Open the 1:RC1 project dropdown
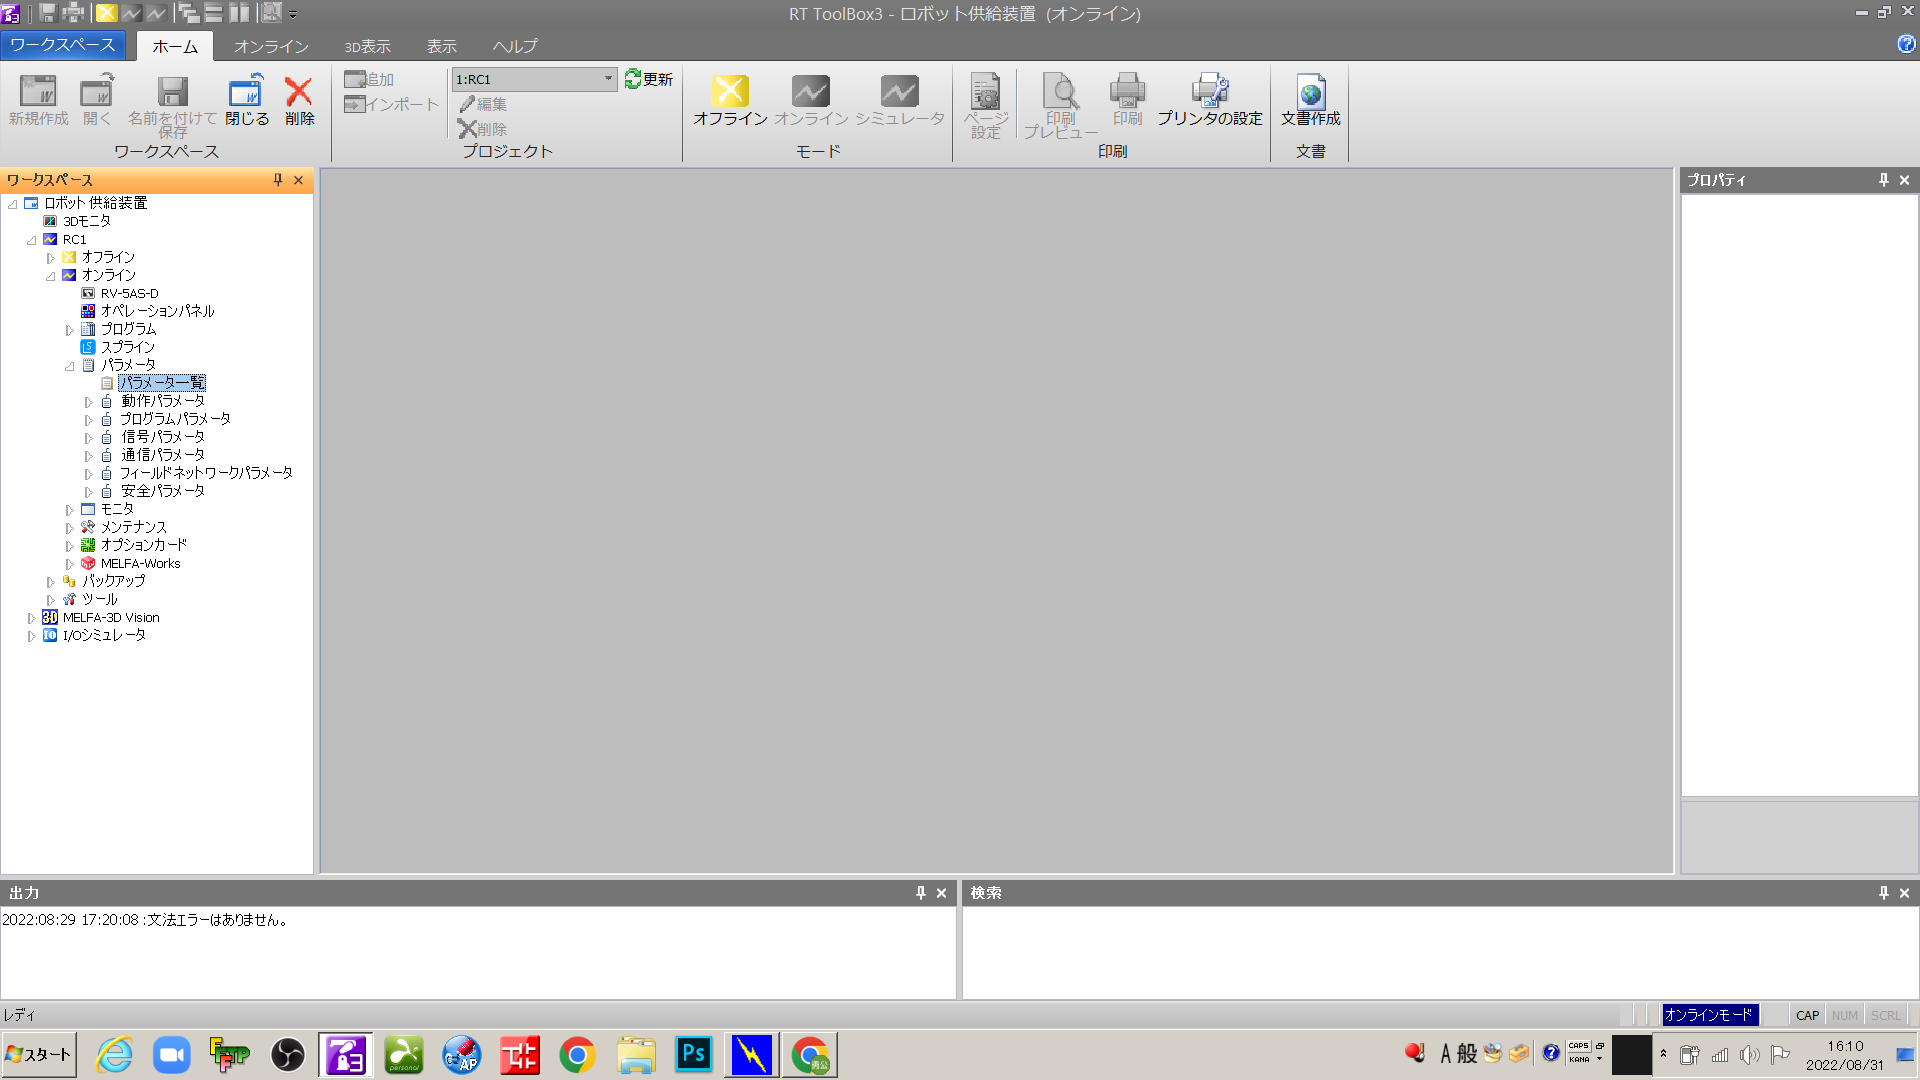The image size is (1920, 1080). coord(607,79)
